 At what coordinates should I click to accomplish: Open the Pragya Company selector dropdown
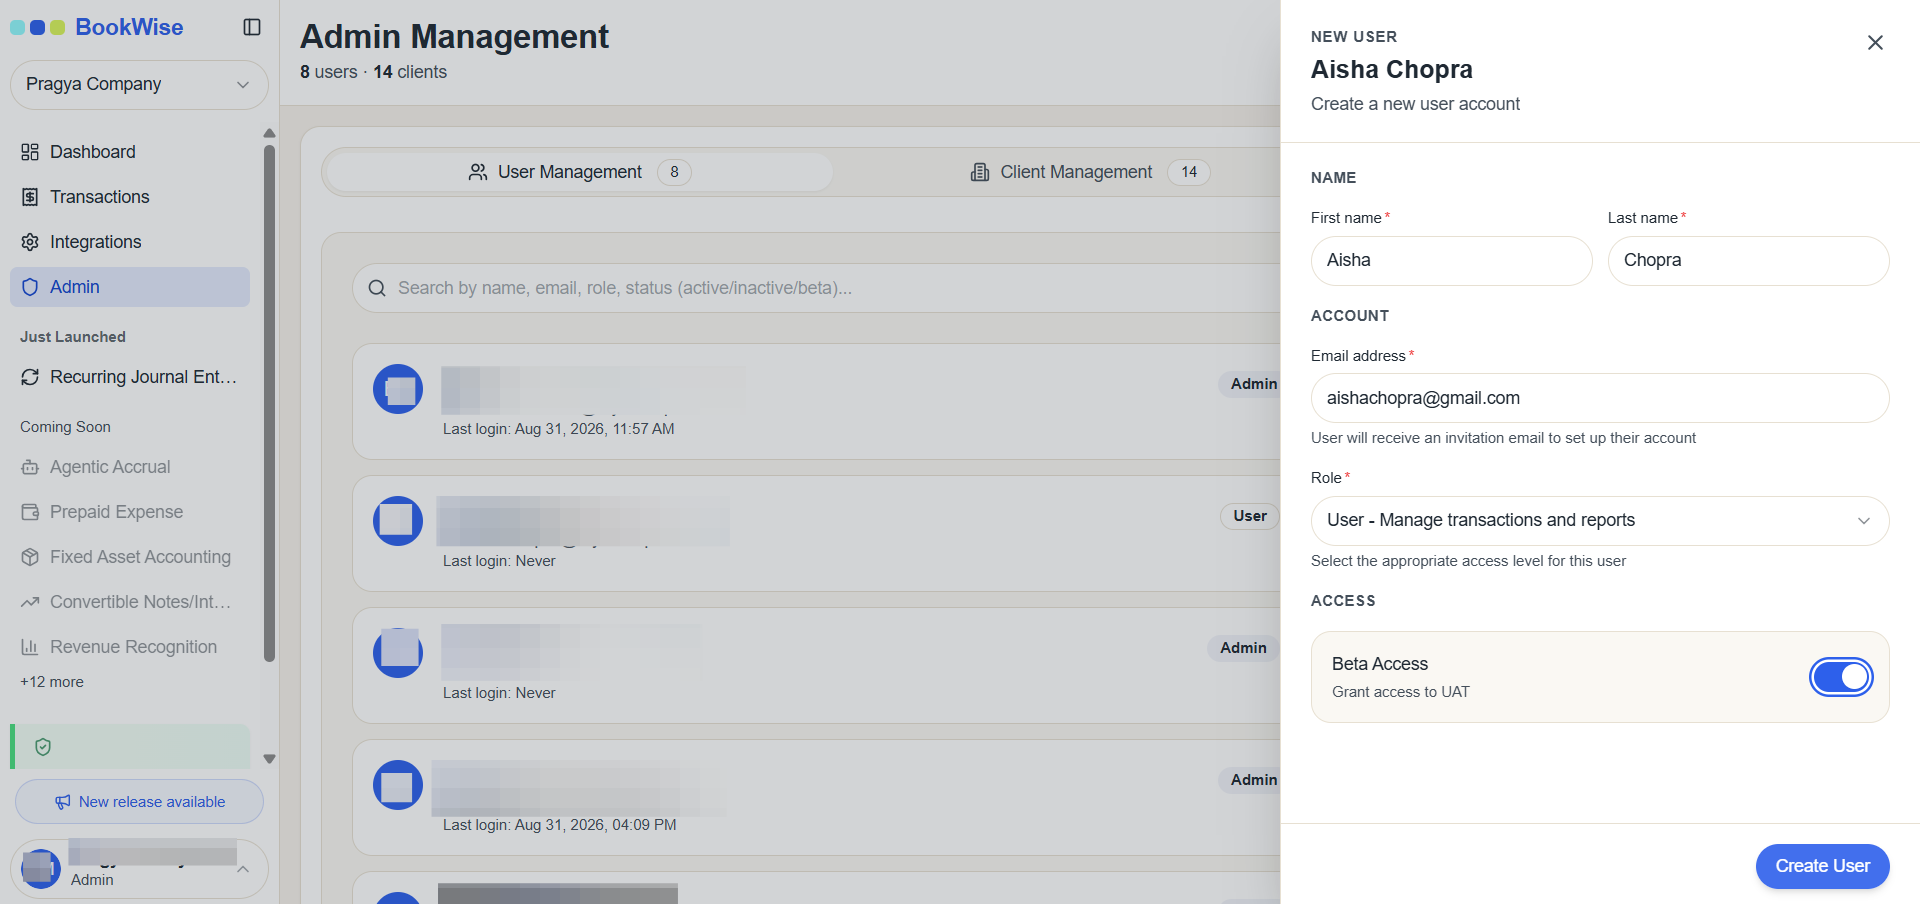pyautogui.click(x=139, y=85)
